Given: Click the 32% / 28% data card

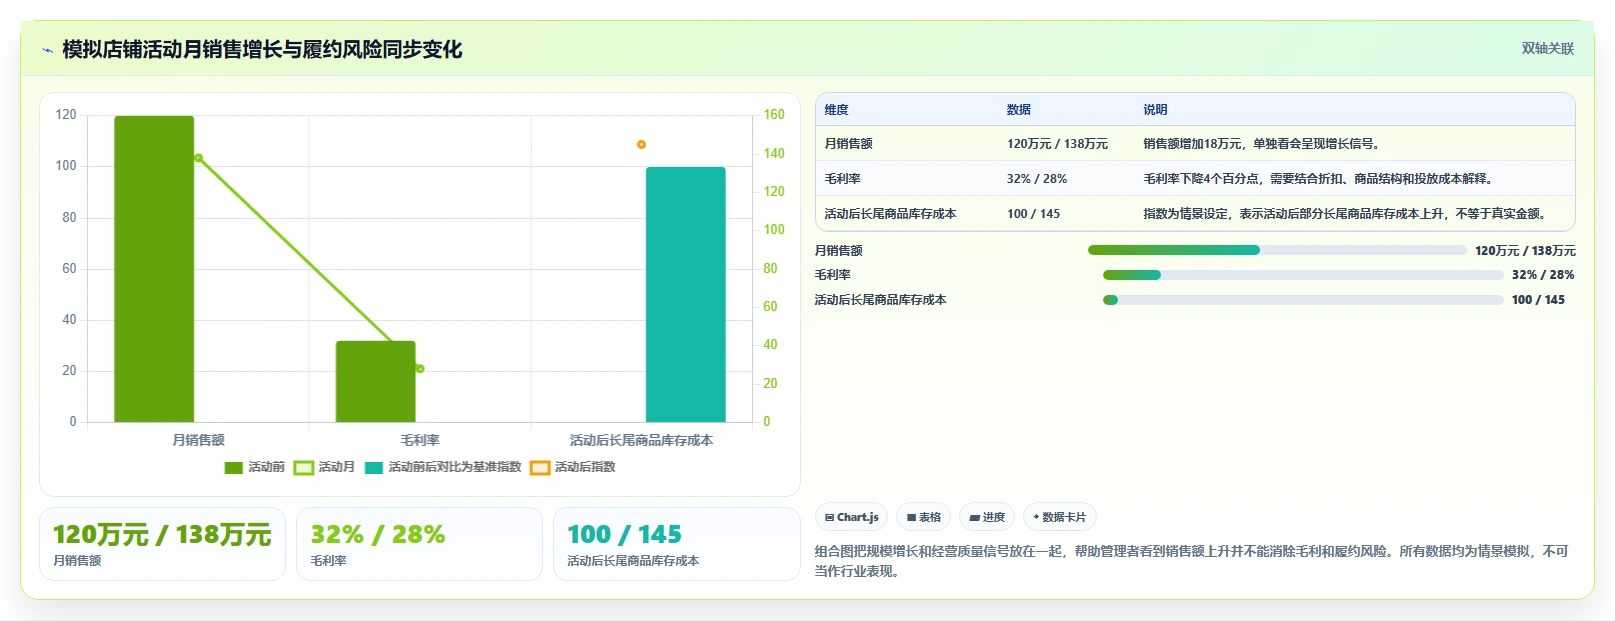Looking at the screenshot, I should (419, 544).
